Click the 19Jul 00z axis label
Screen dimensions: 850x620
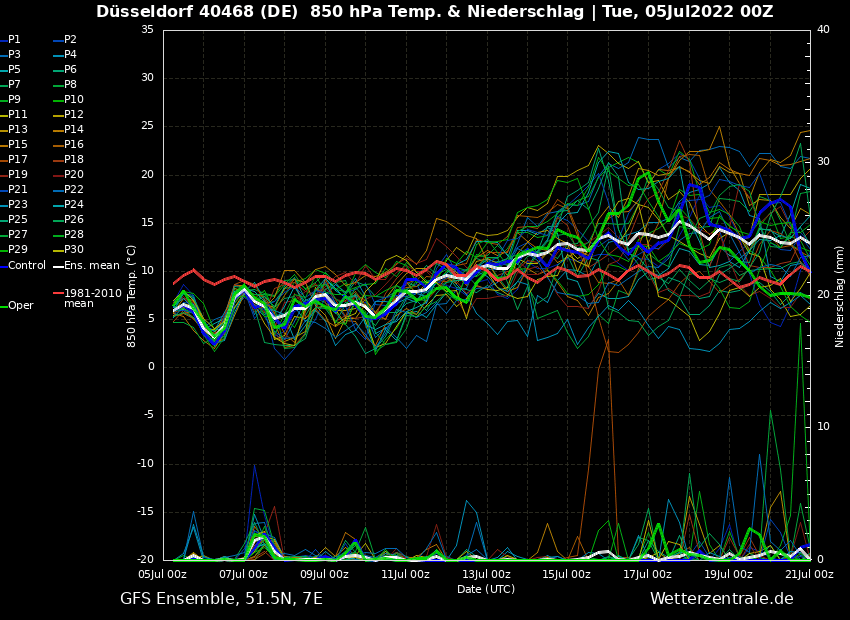(728, 575)
